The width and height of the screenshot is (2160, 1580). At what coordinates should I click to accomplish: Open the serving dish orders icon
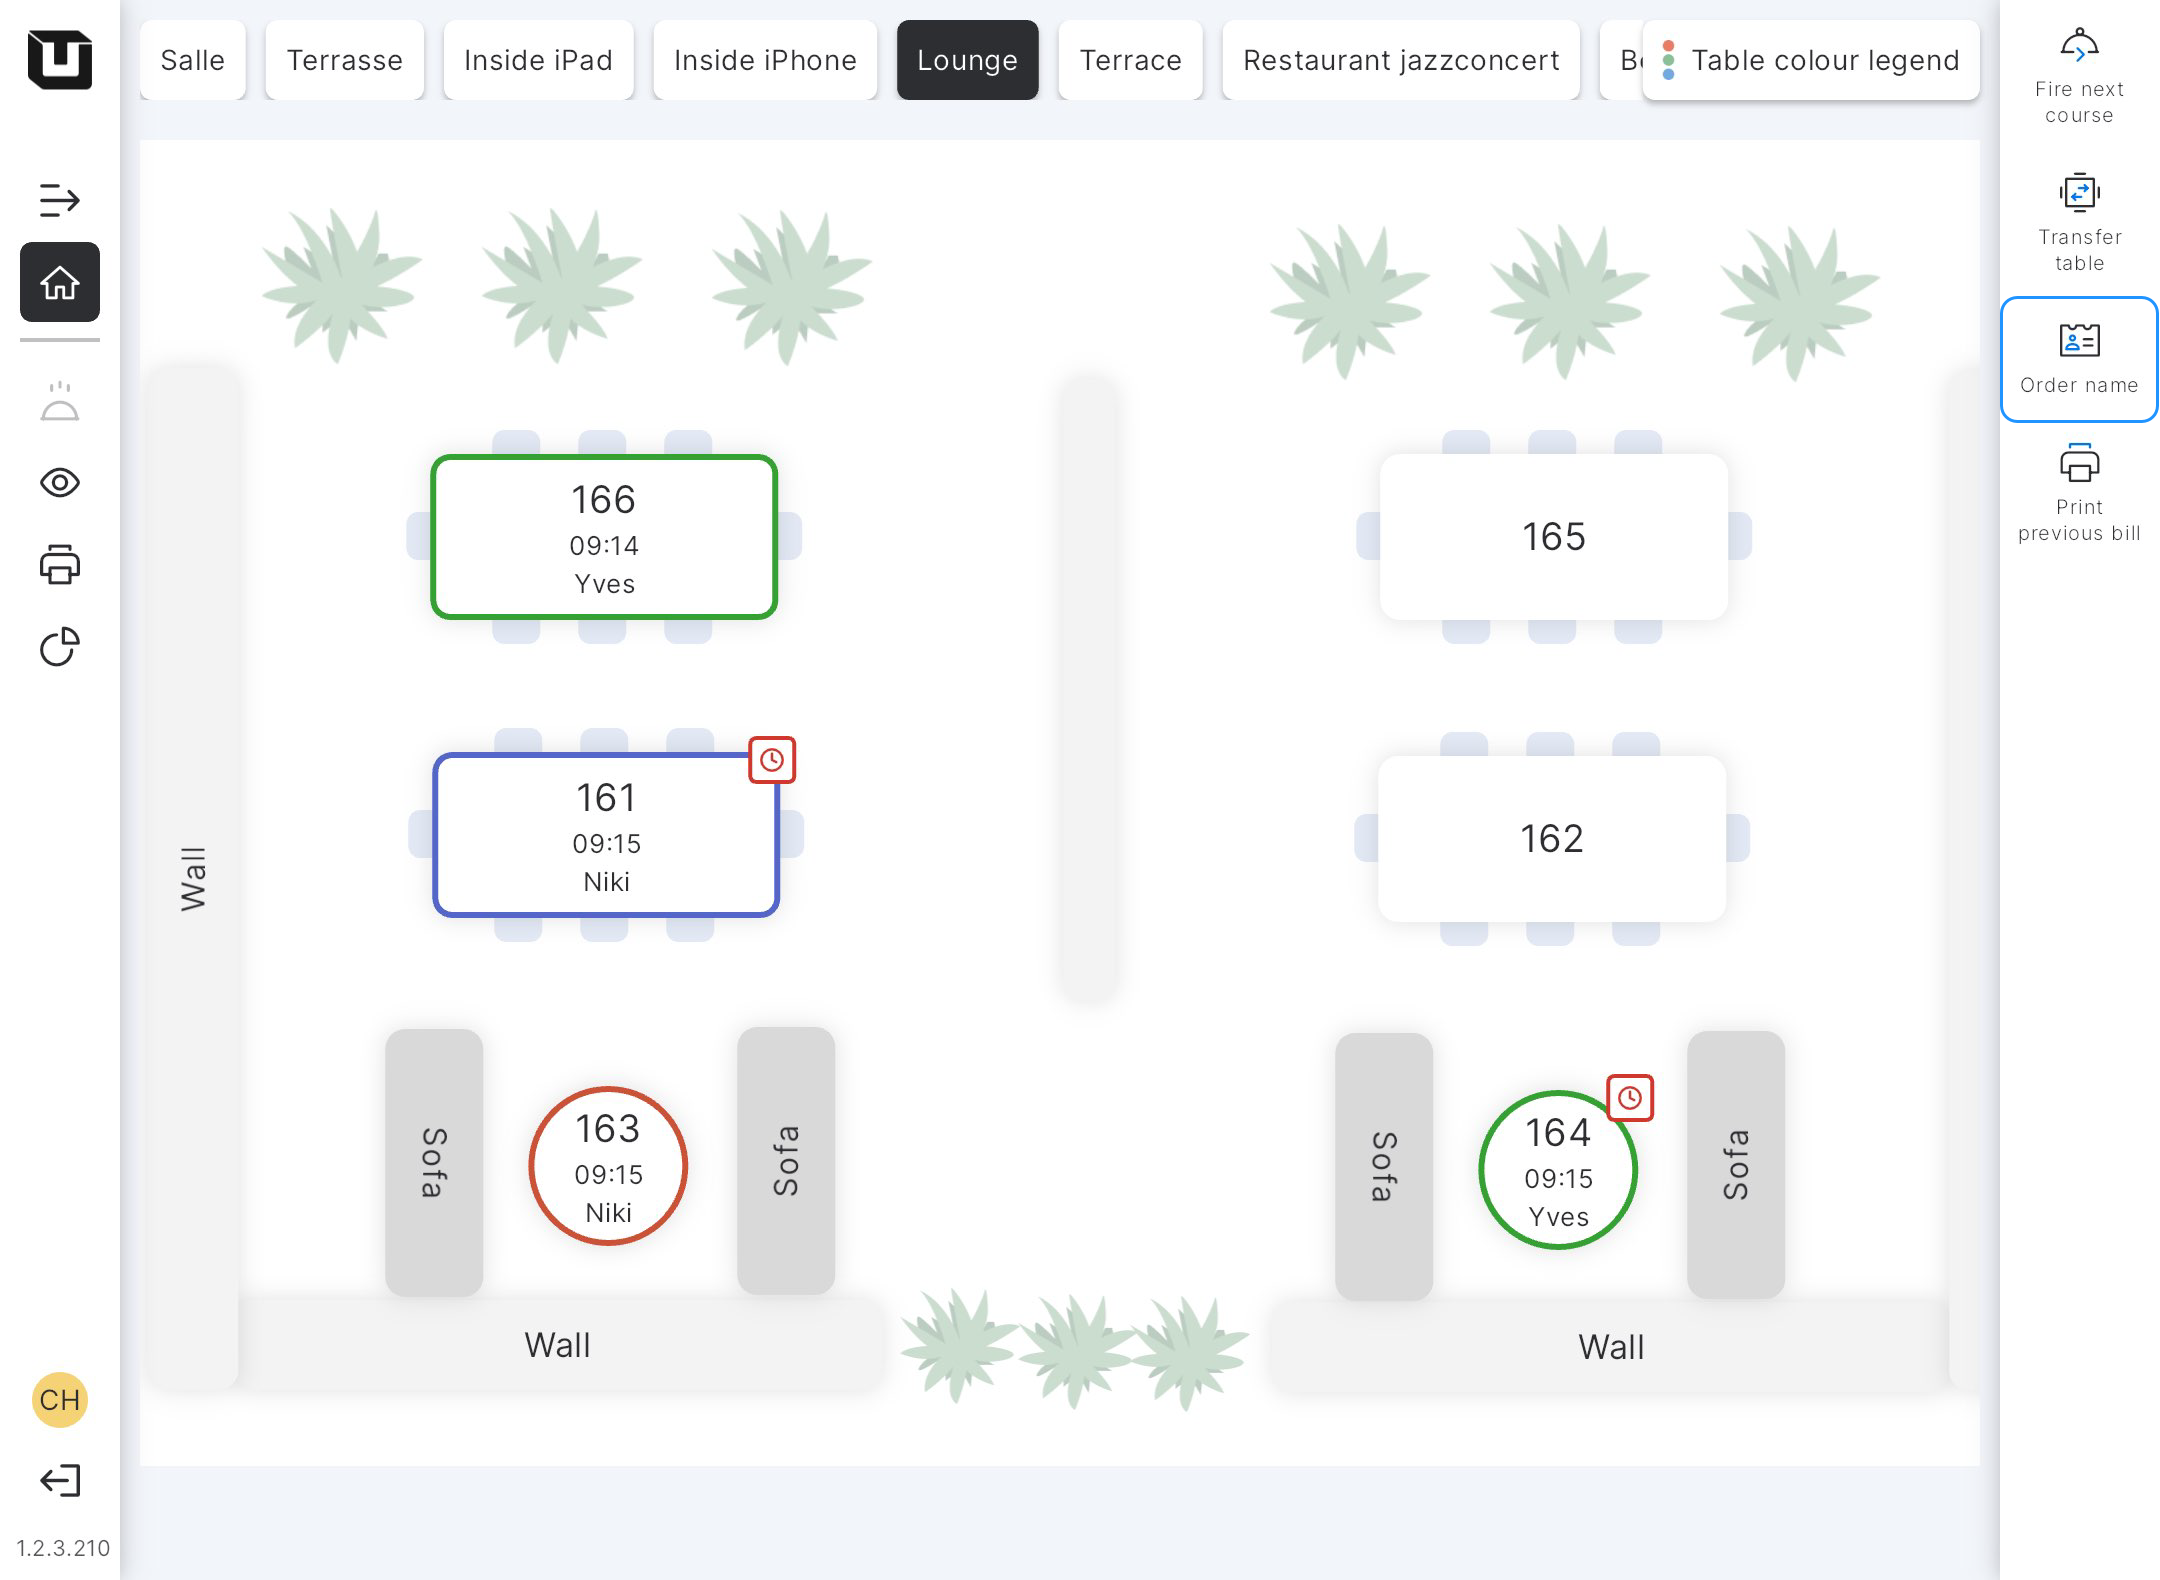[x=60, y=402]
